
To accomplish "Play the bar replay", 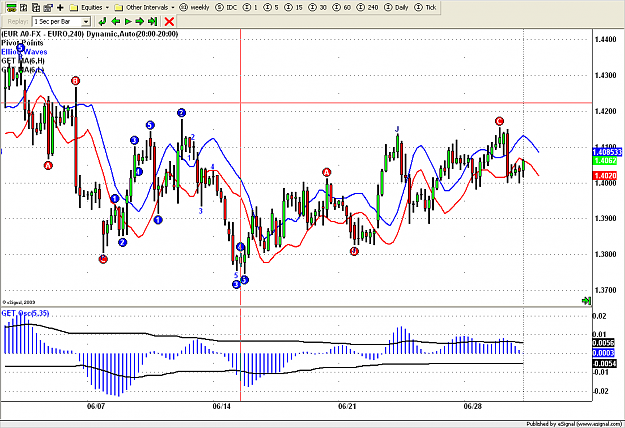I will 128,22.
